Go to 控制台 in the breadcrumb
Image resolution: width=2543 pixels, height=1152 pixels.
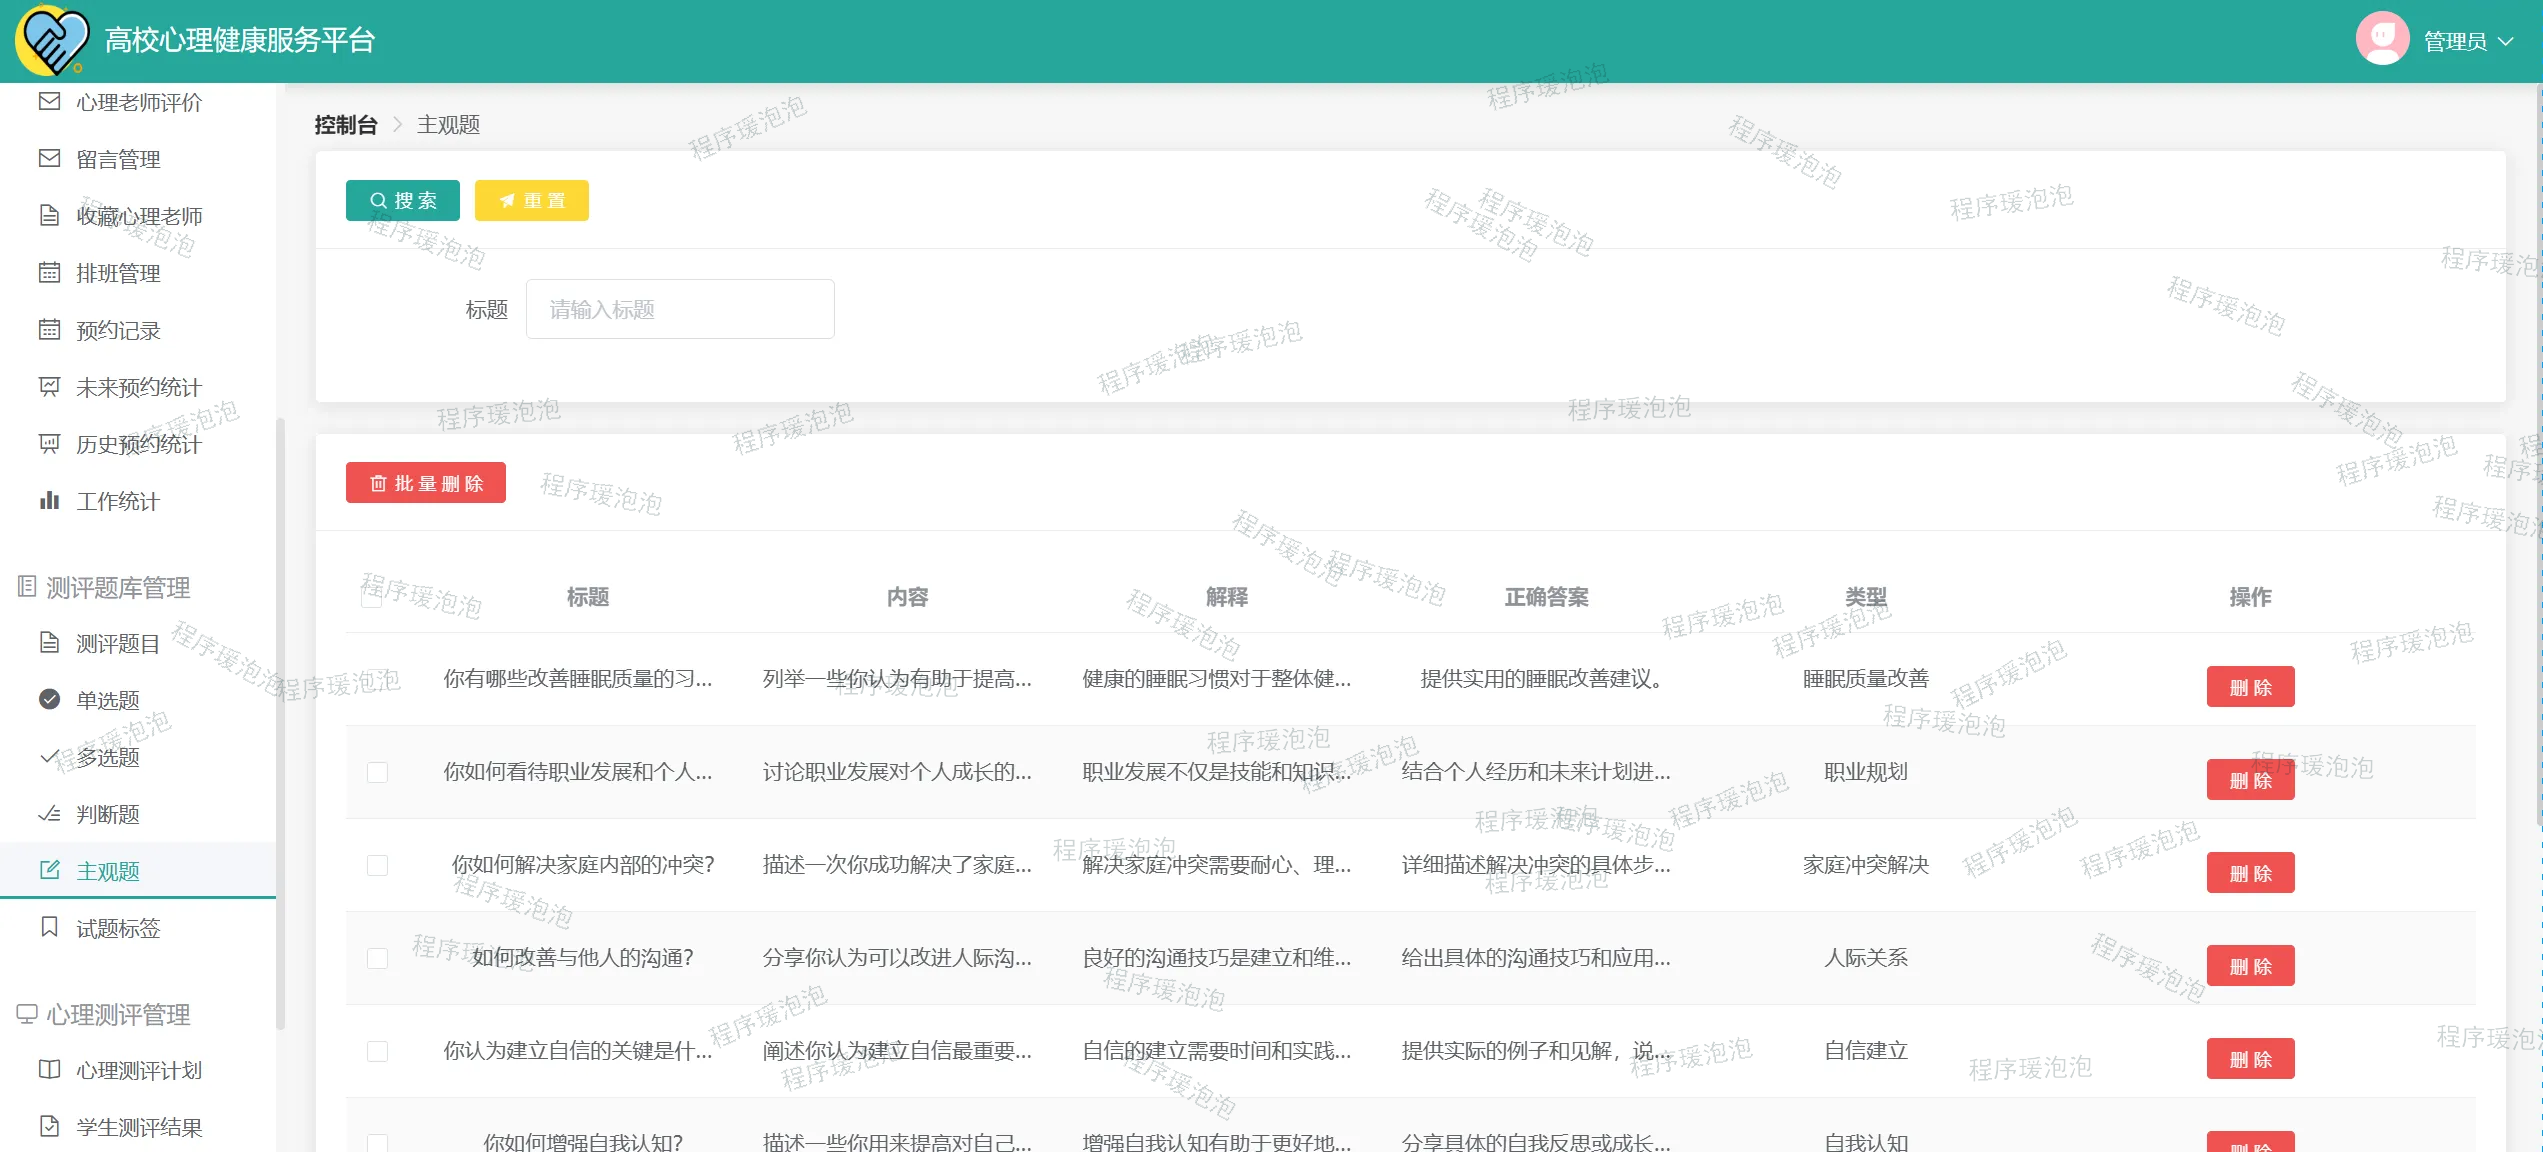pyautogui.click(x=346, y=125)
